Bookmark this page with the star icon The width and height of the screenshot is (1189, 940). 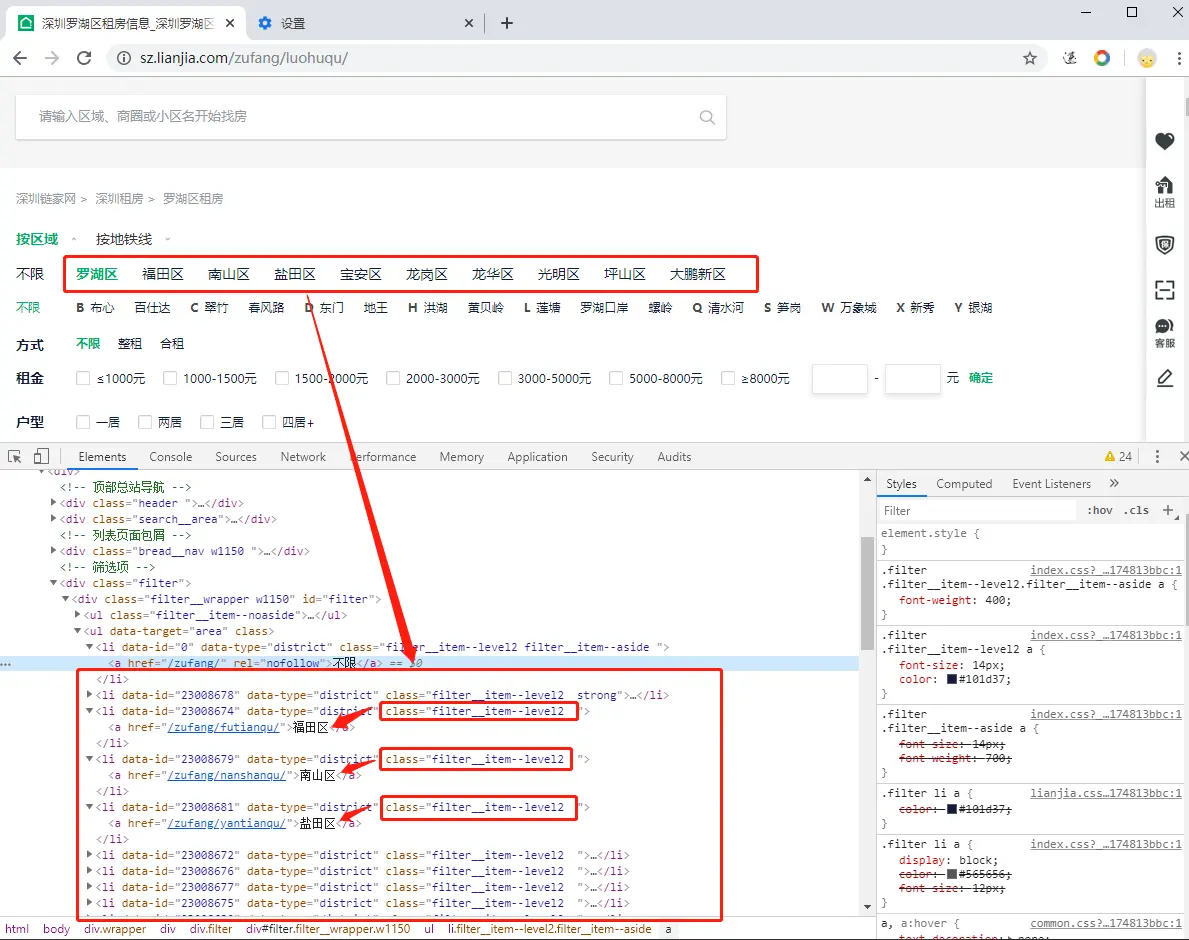tap(1030, 58)
